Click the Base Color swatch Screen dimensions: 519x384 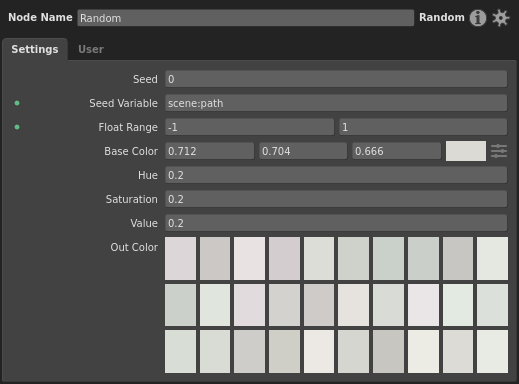pyautogui.click(x=466, y=151)
